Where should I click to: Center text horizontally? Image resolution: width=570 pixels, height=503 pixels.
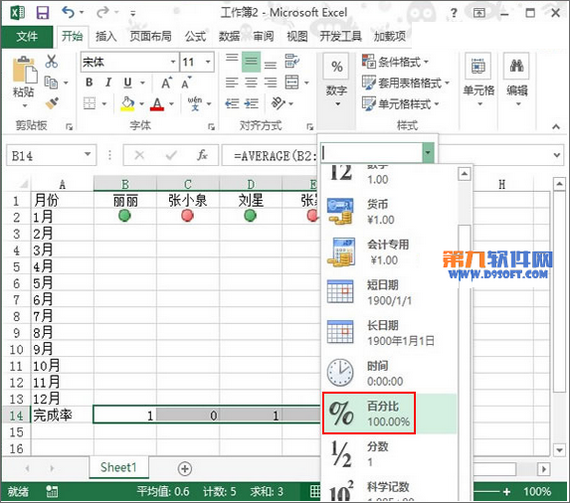point(251,83)
